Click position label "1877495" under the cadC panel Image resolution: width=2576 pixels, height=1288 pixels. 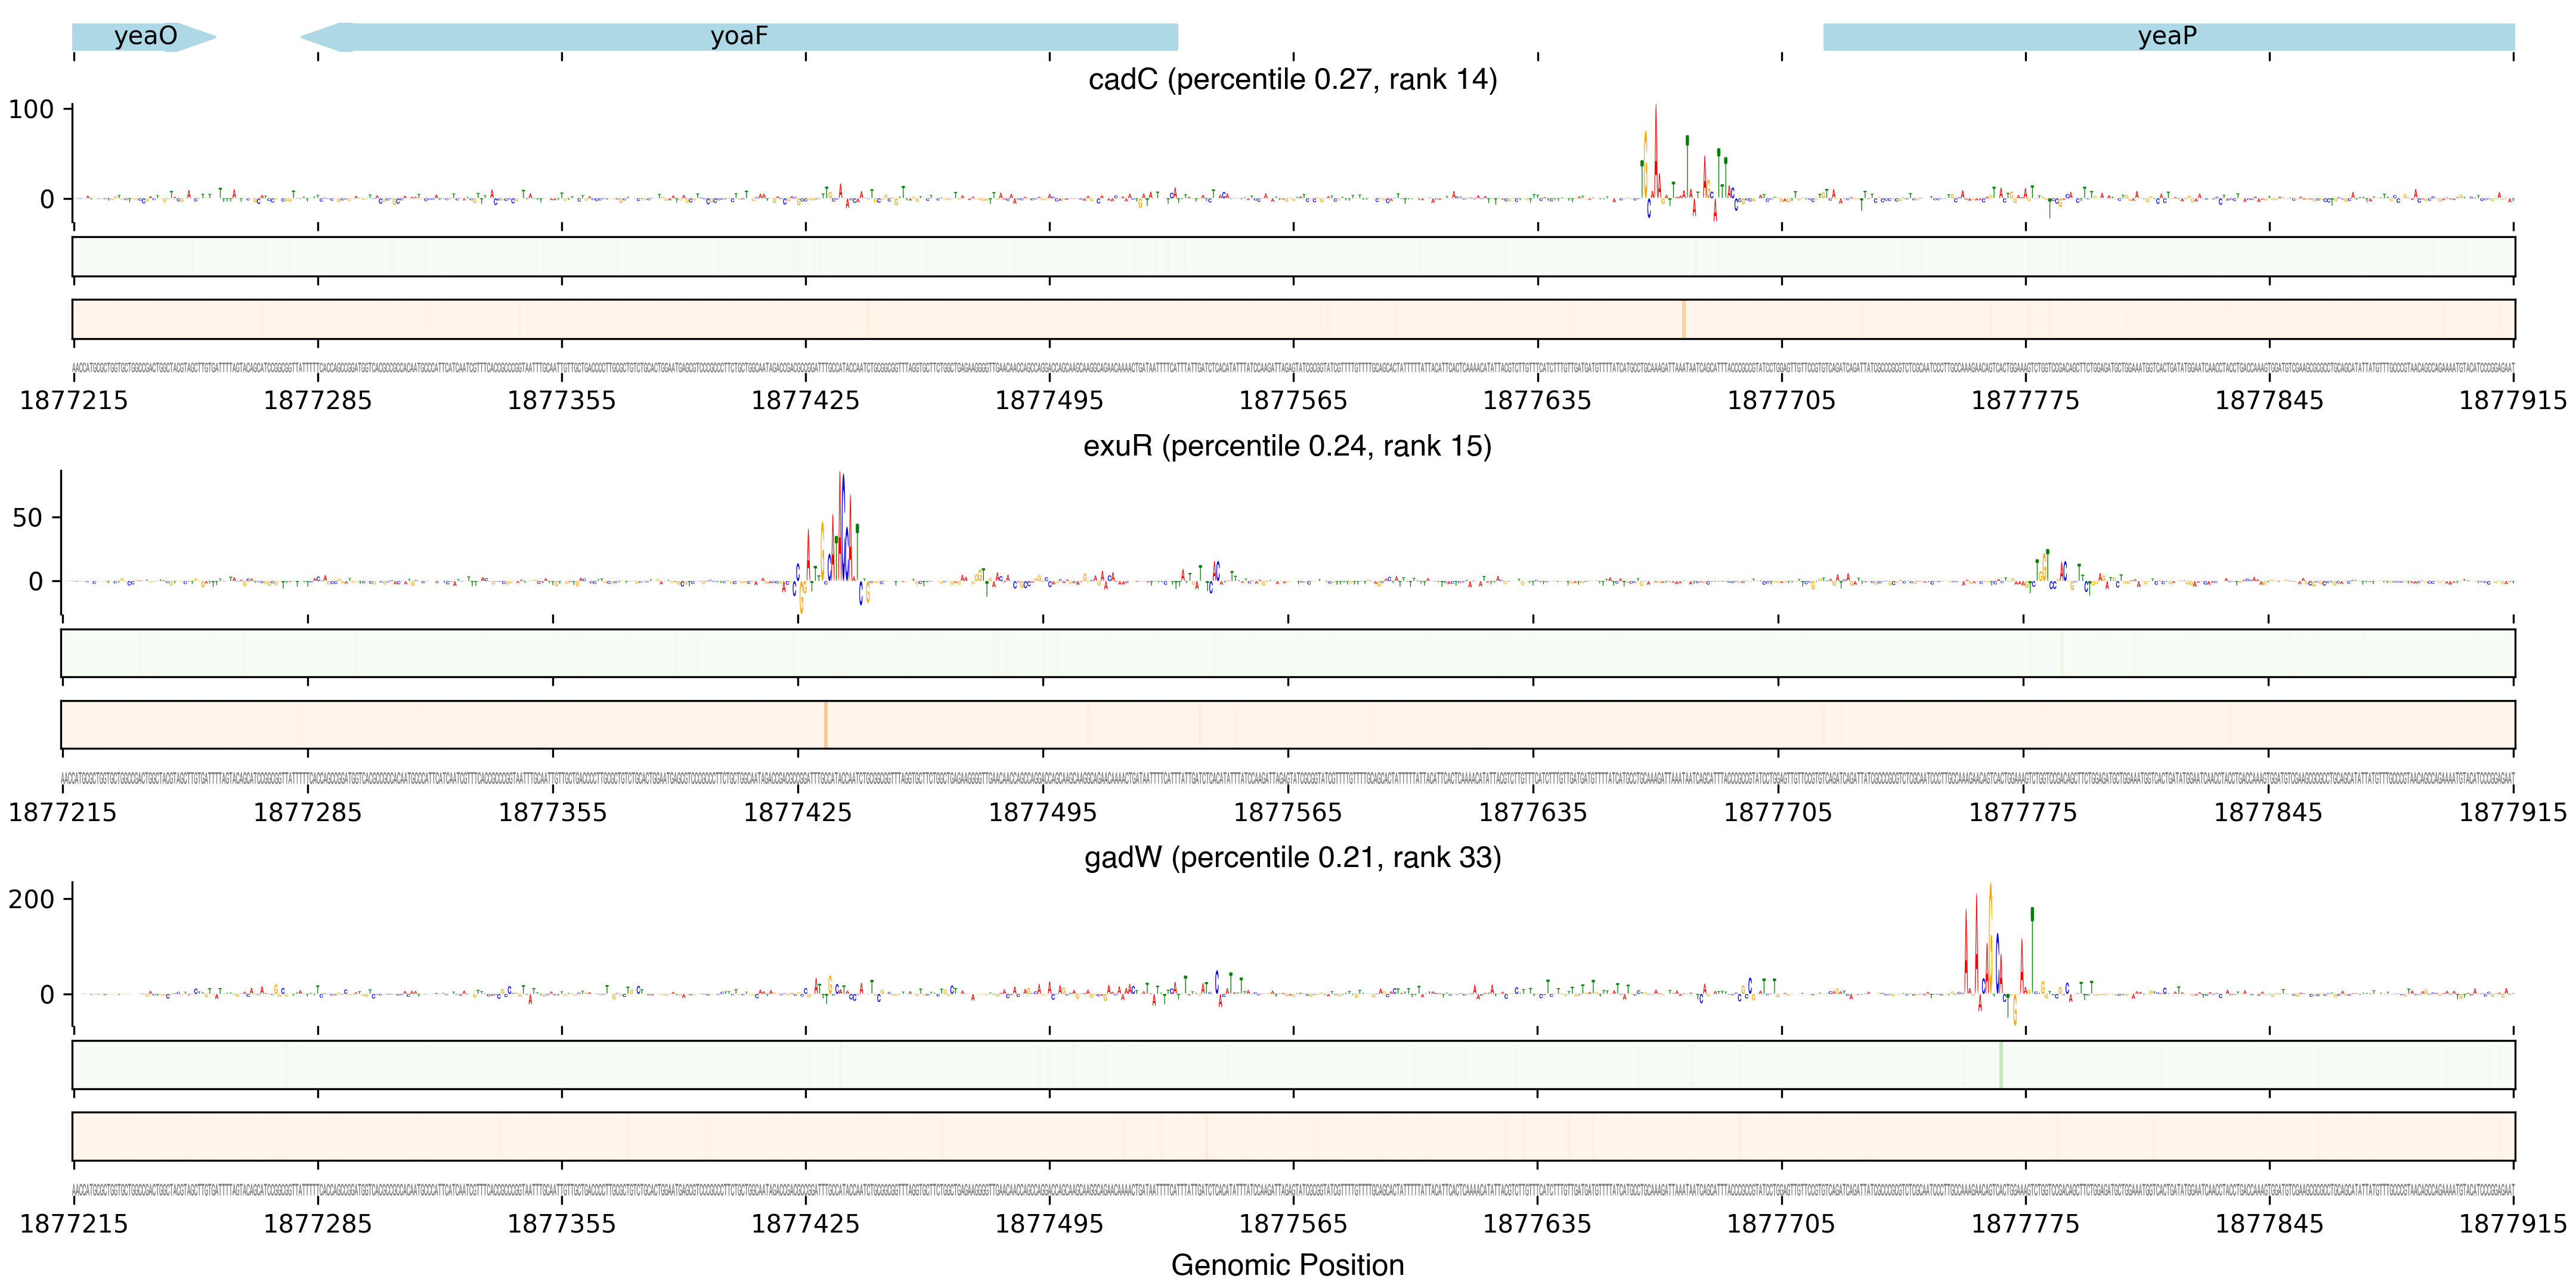1050,401
